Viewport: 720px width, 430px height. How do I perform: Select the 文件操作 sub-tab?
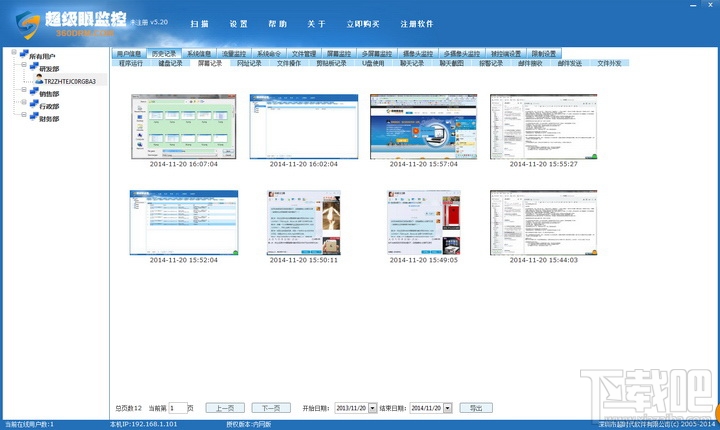pyautogui.click(x=289, y=63)
